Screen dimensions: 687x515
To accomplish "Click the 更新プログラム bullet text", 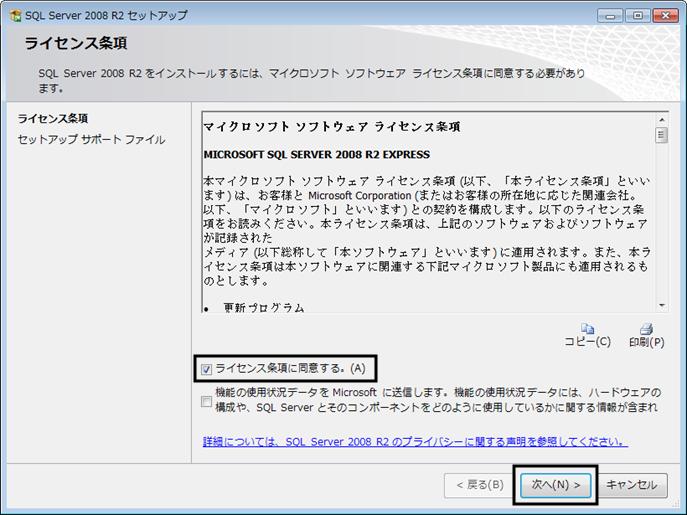I will click(264, 308).
